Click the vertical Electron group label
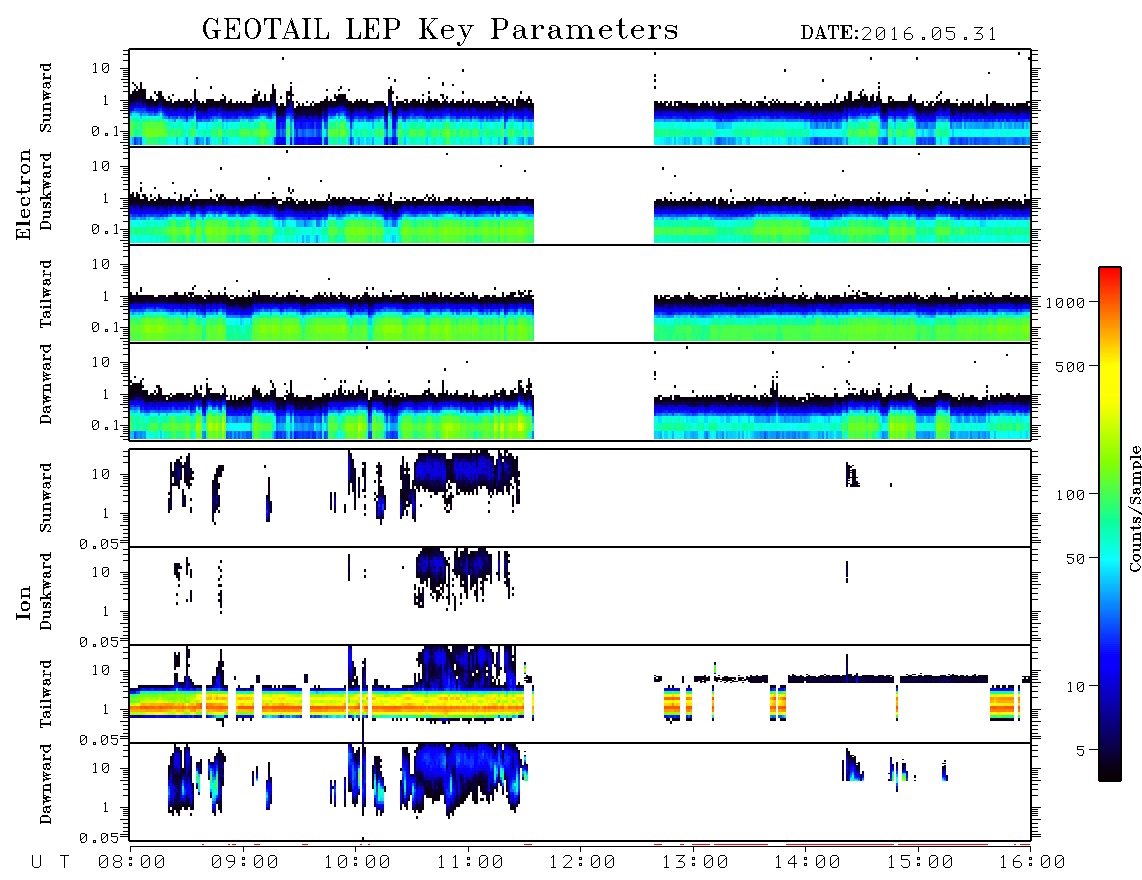Viewport: 1142px width, 880px height. point(23,194)
